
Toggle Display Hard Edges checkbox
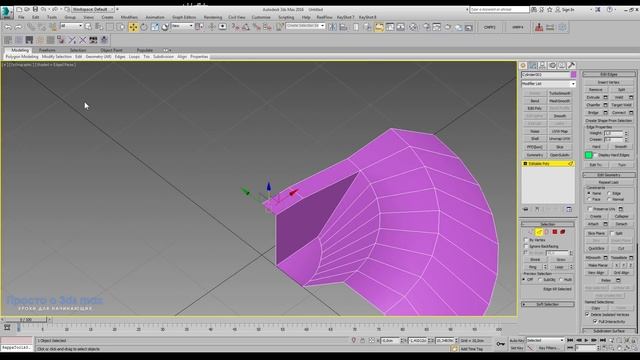click(x=596, y=155)
